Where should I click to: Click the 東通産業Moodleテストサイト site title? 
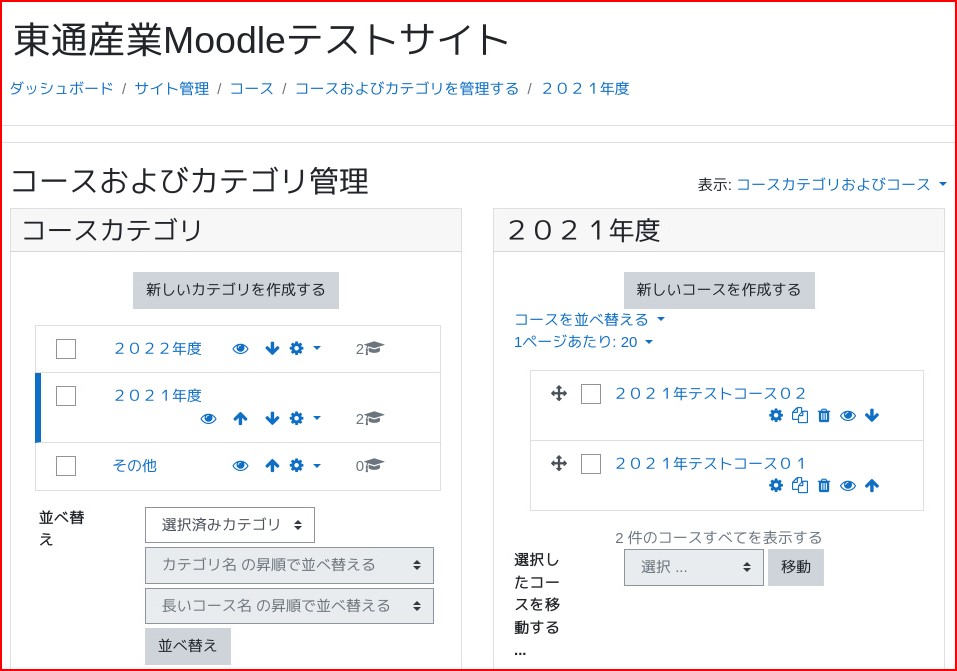[x=261, y=40]
